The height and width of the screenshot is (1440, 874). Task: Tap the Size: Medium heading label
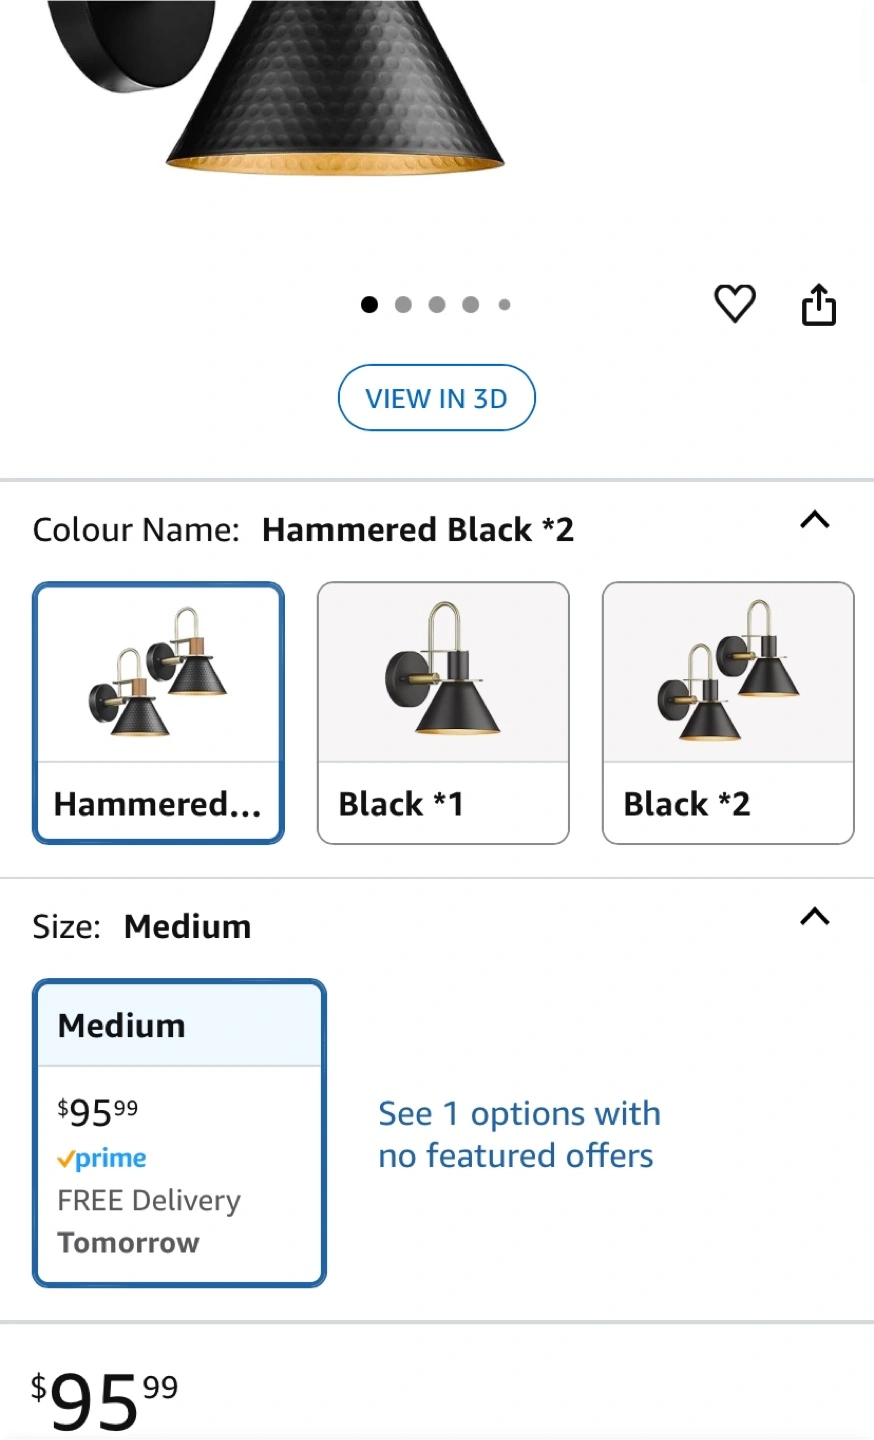(142, 927)
